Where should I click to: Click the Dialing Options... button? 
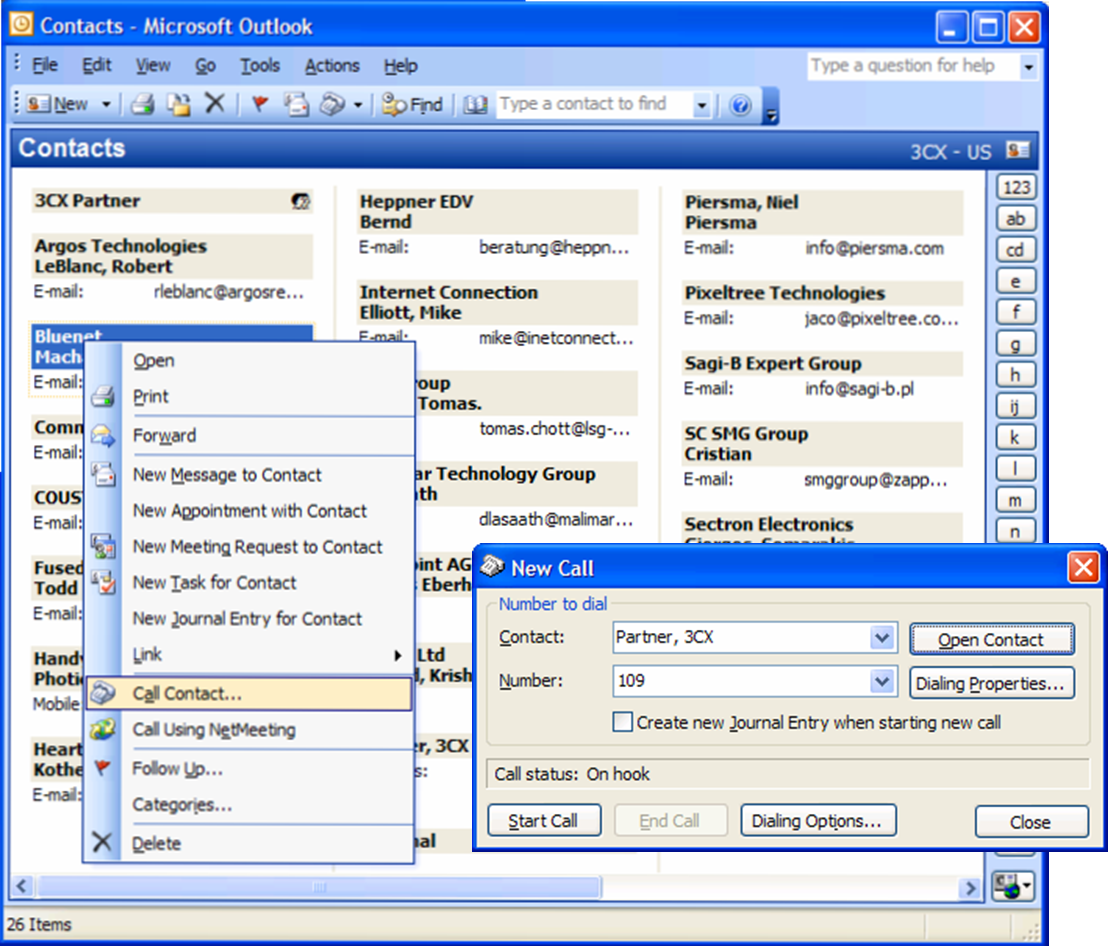[818, 821]
